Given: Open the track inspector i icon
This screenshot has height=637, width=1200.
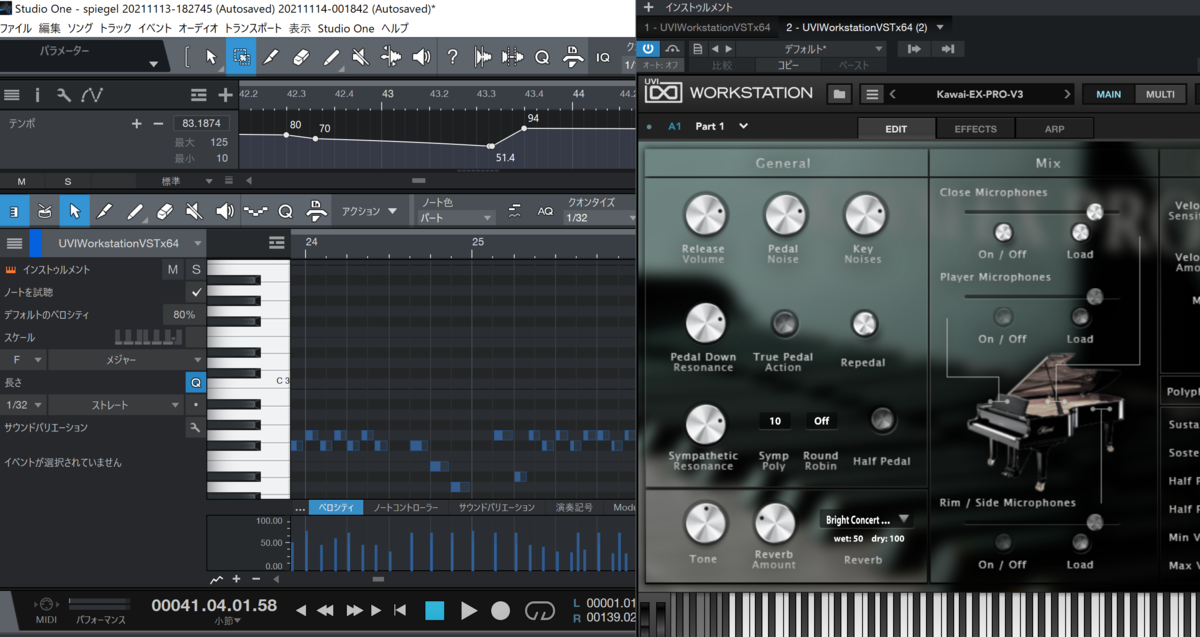Looking at the screenshot, I should (x=38, y=95).
